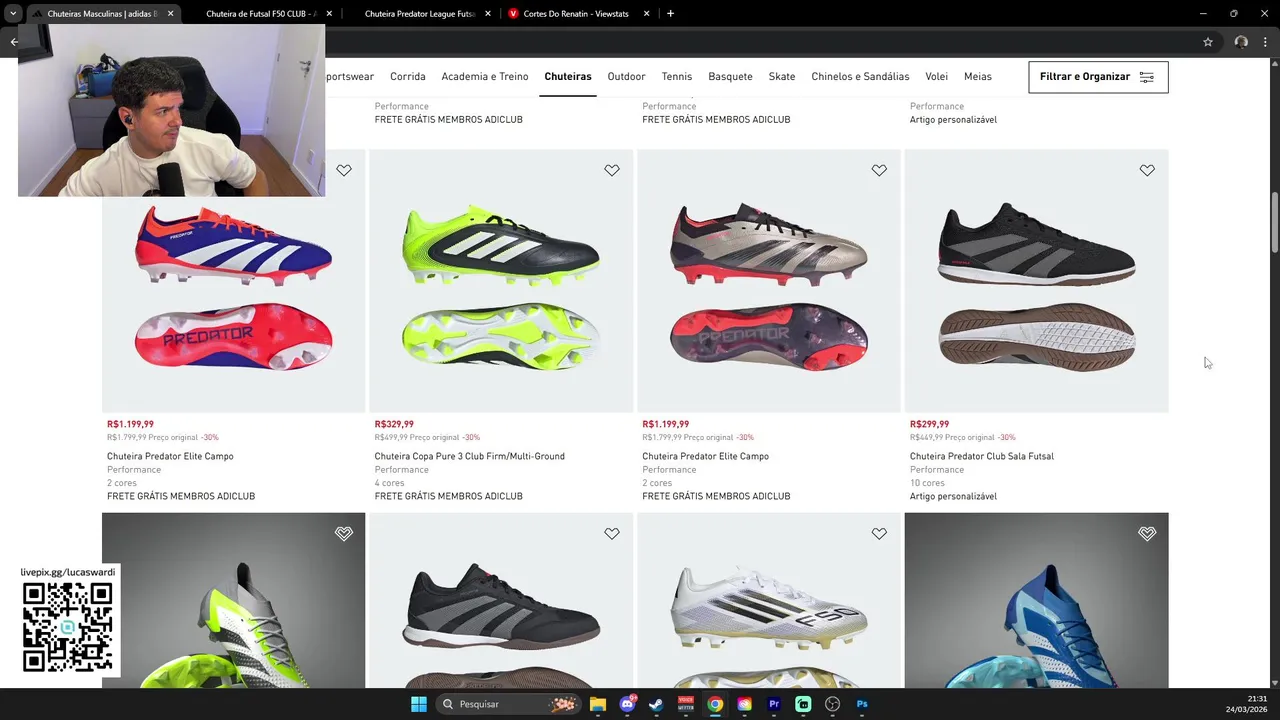Open Chuteira Copa Pure 3 Club Firm/Multi-Ground link
The image size is (1280, 720).
(470, 456)
